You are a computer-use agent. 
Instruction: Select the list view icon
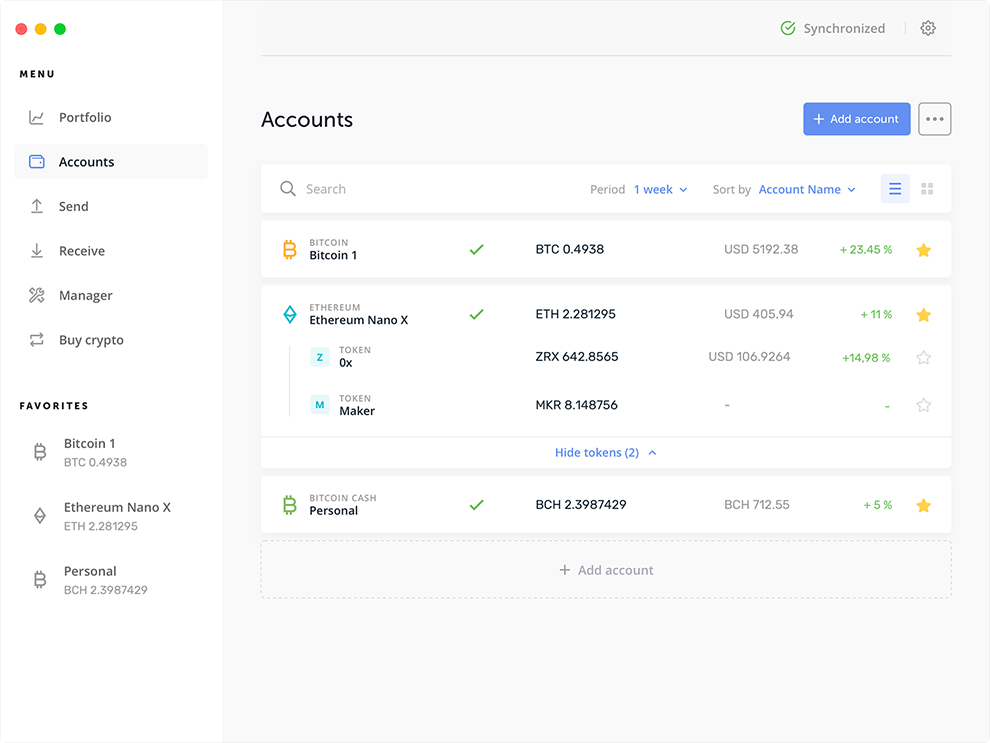[894, 188]
